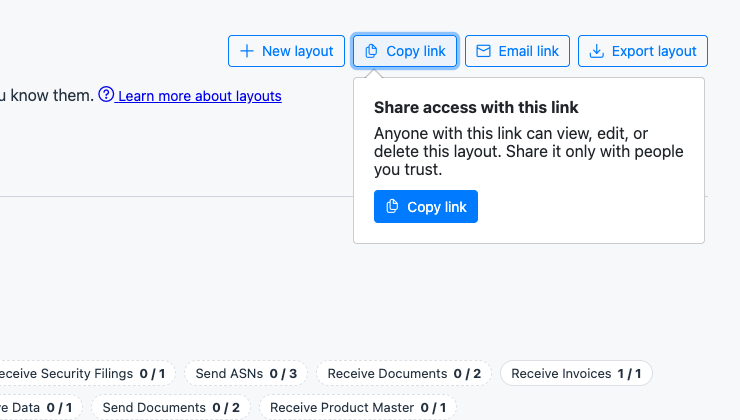This screenshot has width=740, height=420.
Task: Click the plus icon in New layout
Action: coord(247,51)
